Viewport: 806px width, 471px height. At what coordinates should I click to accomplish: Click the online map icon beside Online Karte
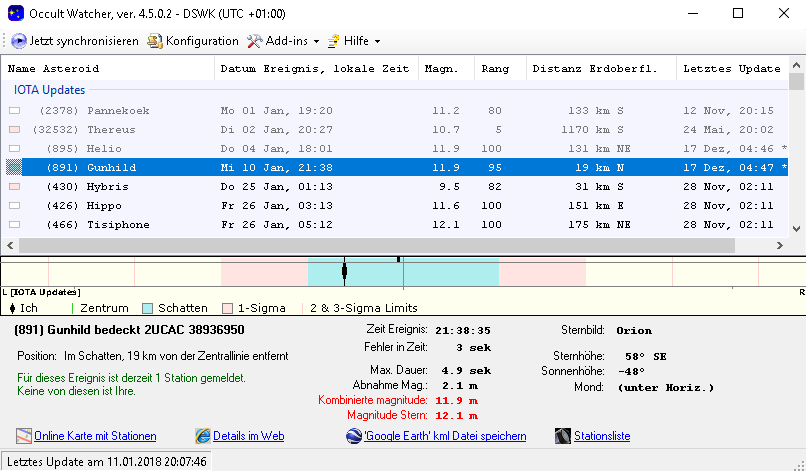pyautogui.click(x=24, y=436)
